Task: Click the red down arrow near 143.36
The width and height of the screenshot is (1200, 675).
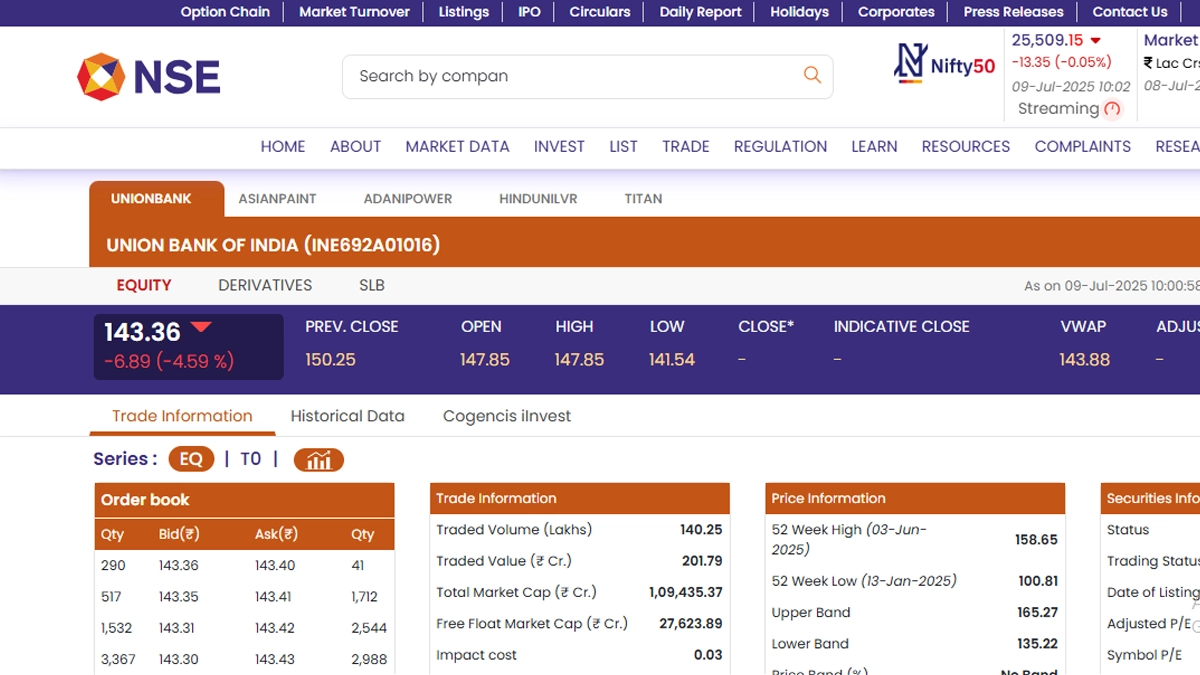Action: (x=201, y=327)
